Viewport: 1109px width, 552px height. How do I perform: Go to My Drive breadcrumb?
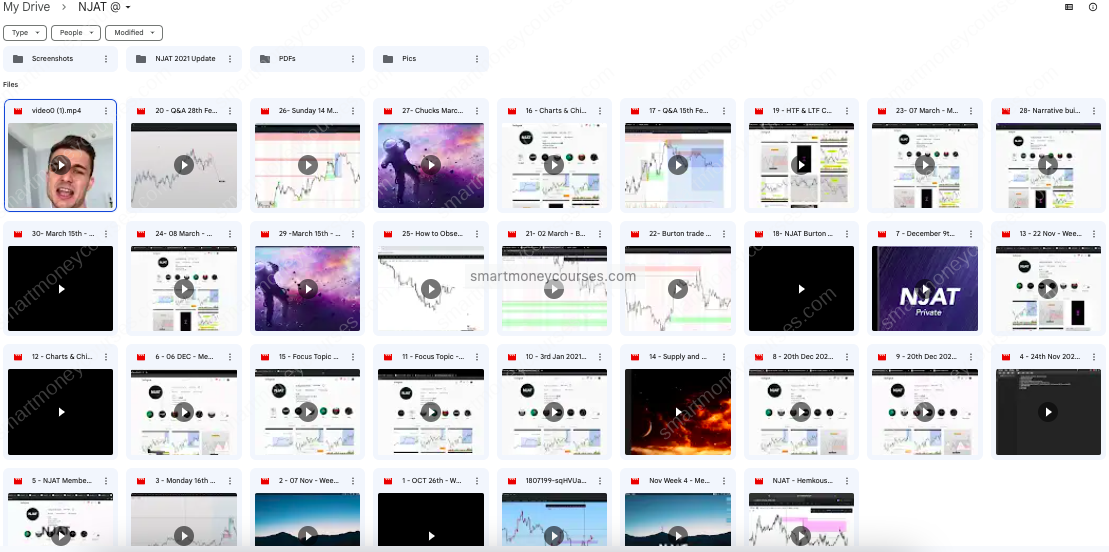point(25,8)
